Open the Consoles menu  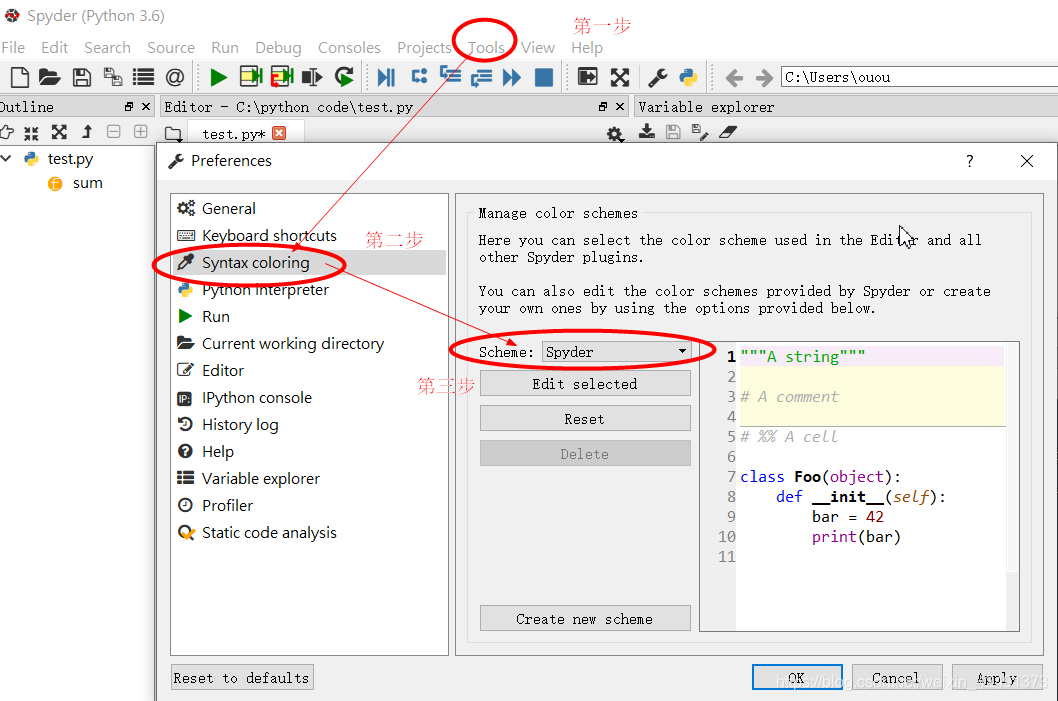349,48
